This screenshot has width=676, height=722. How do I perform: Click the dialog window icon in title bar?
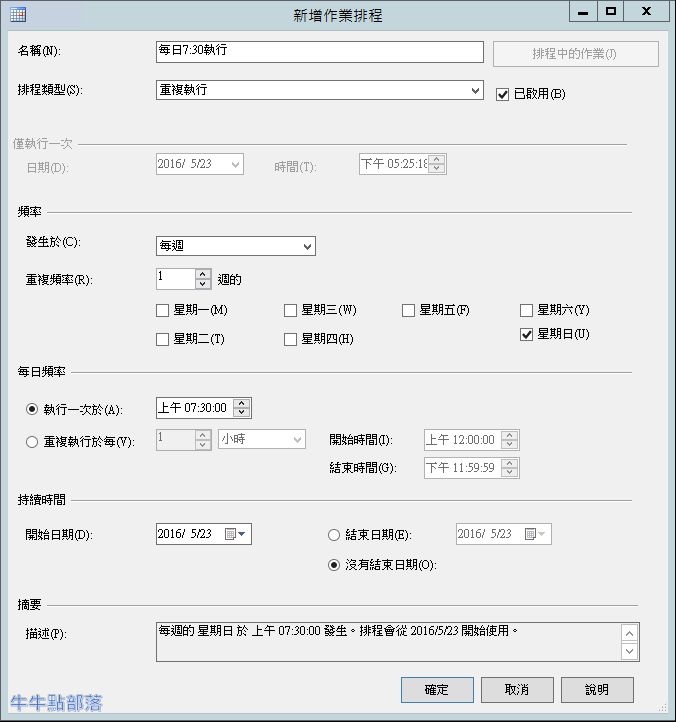point(17,14)
